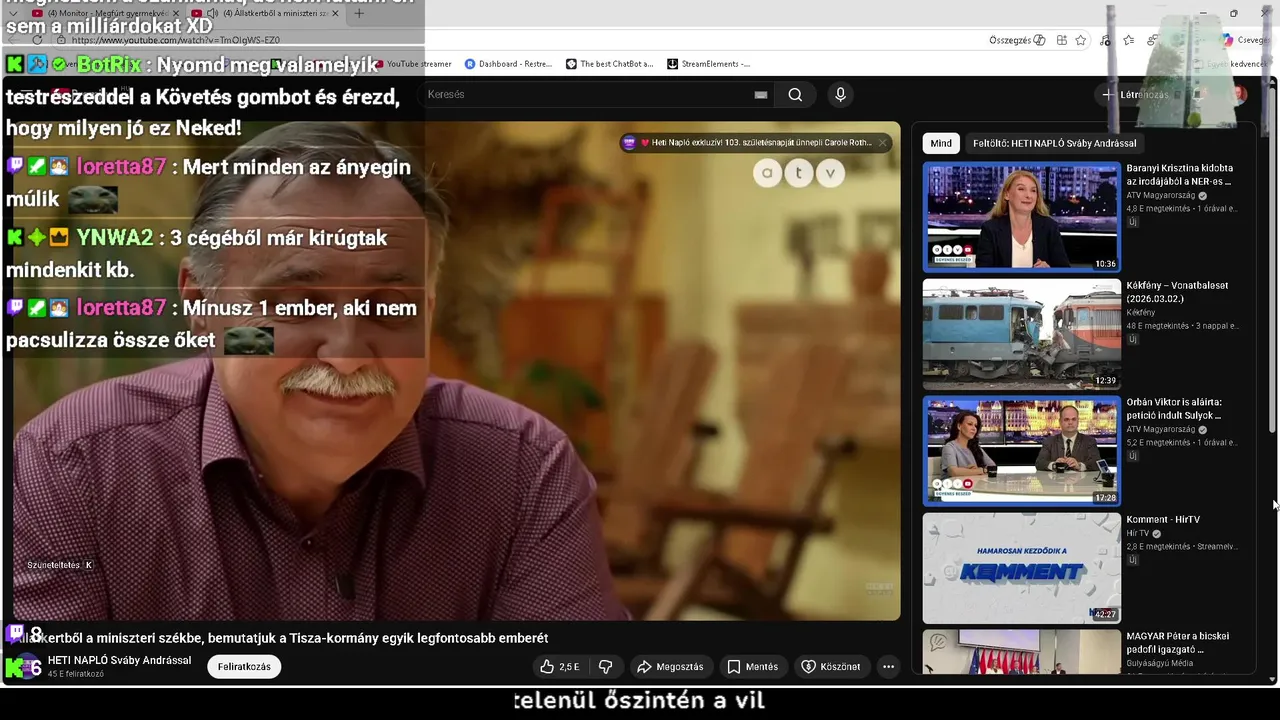1280x720 pixels.
Task: Open the on-screen keyboard icon in search box
Action: click(761, 94)
